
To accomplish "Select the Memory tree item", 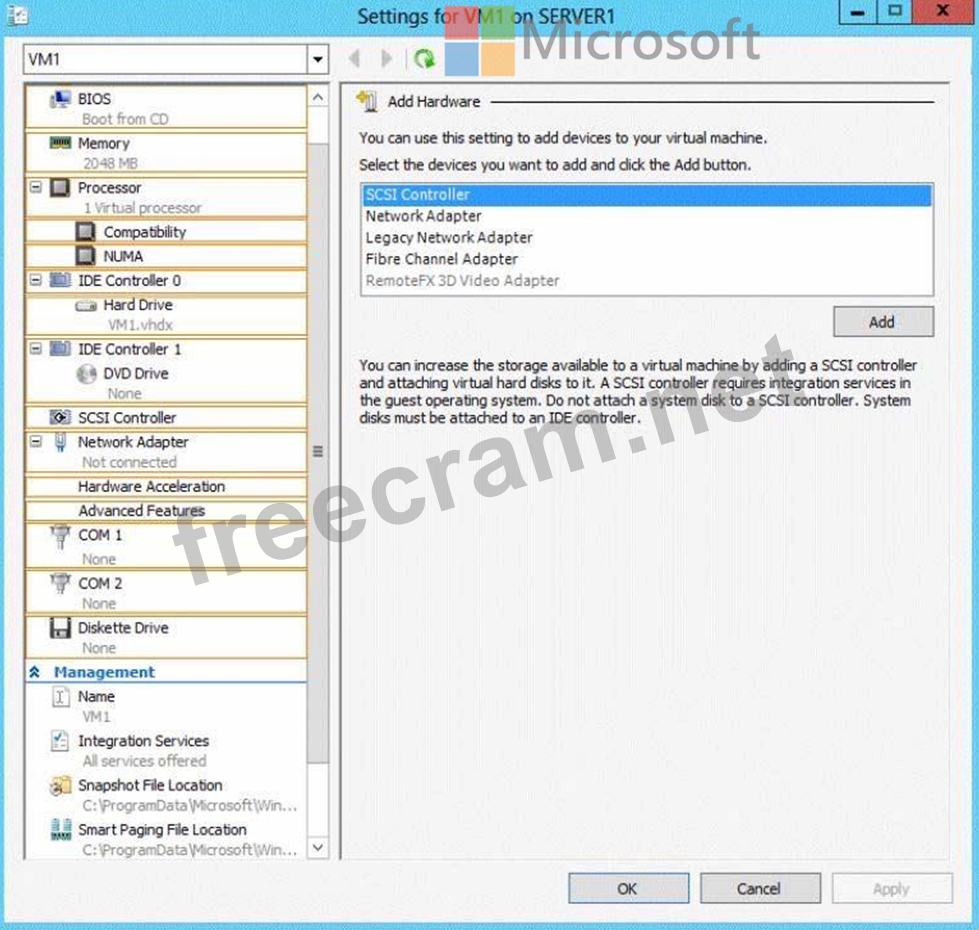I will pos(166,153).
